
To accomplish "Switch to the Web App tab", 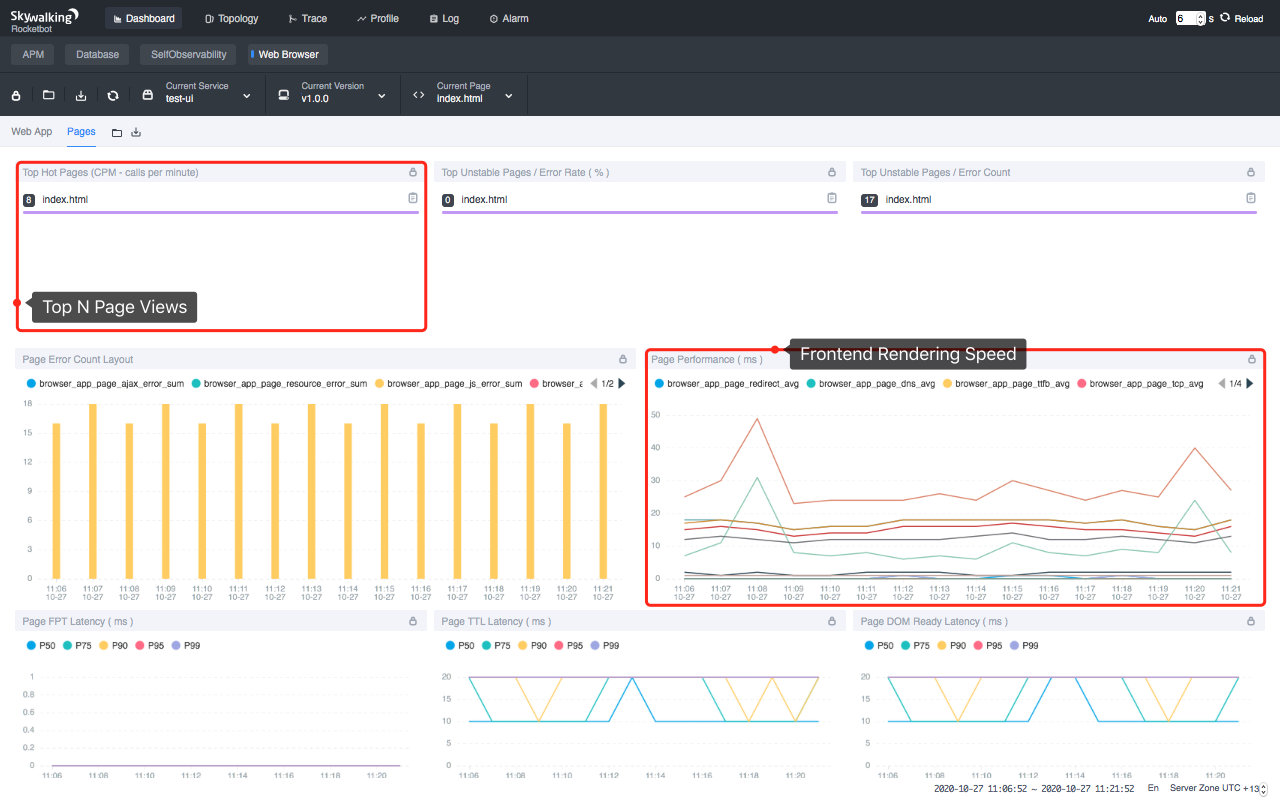I will coord(31,131).
